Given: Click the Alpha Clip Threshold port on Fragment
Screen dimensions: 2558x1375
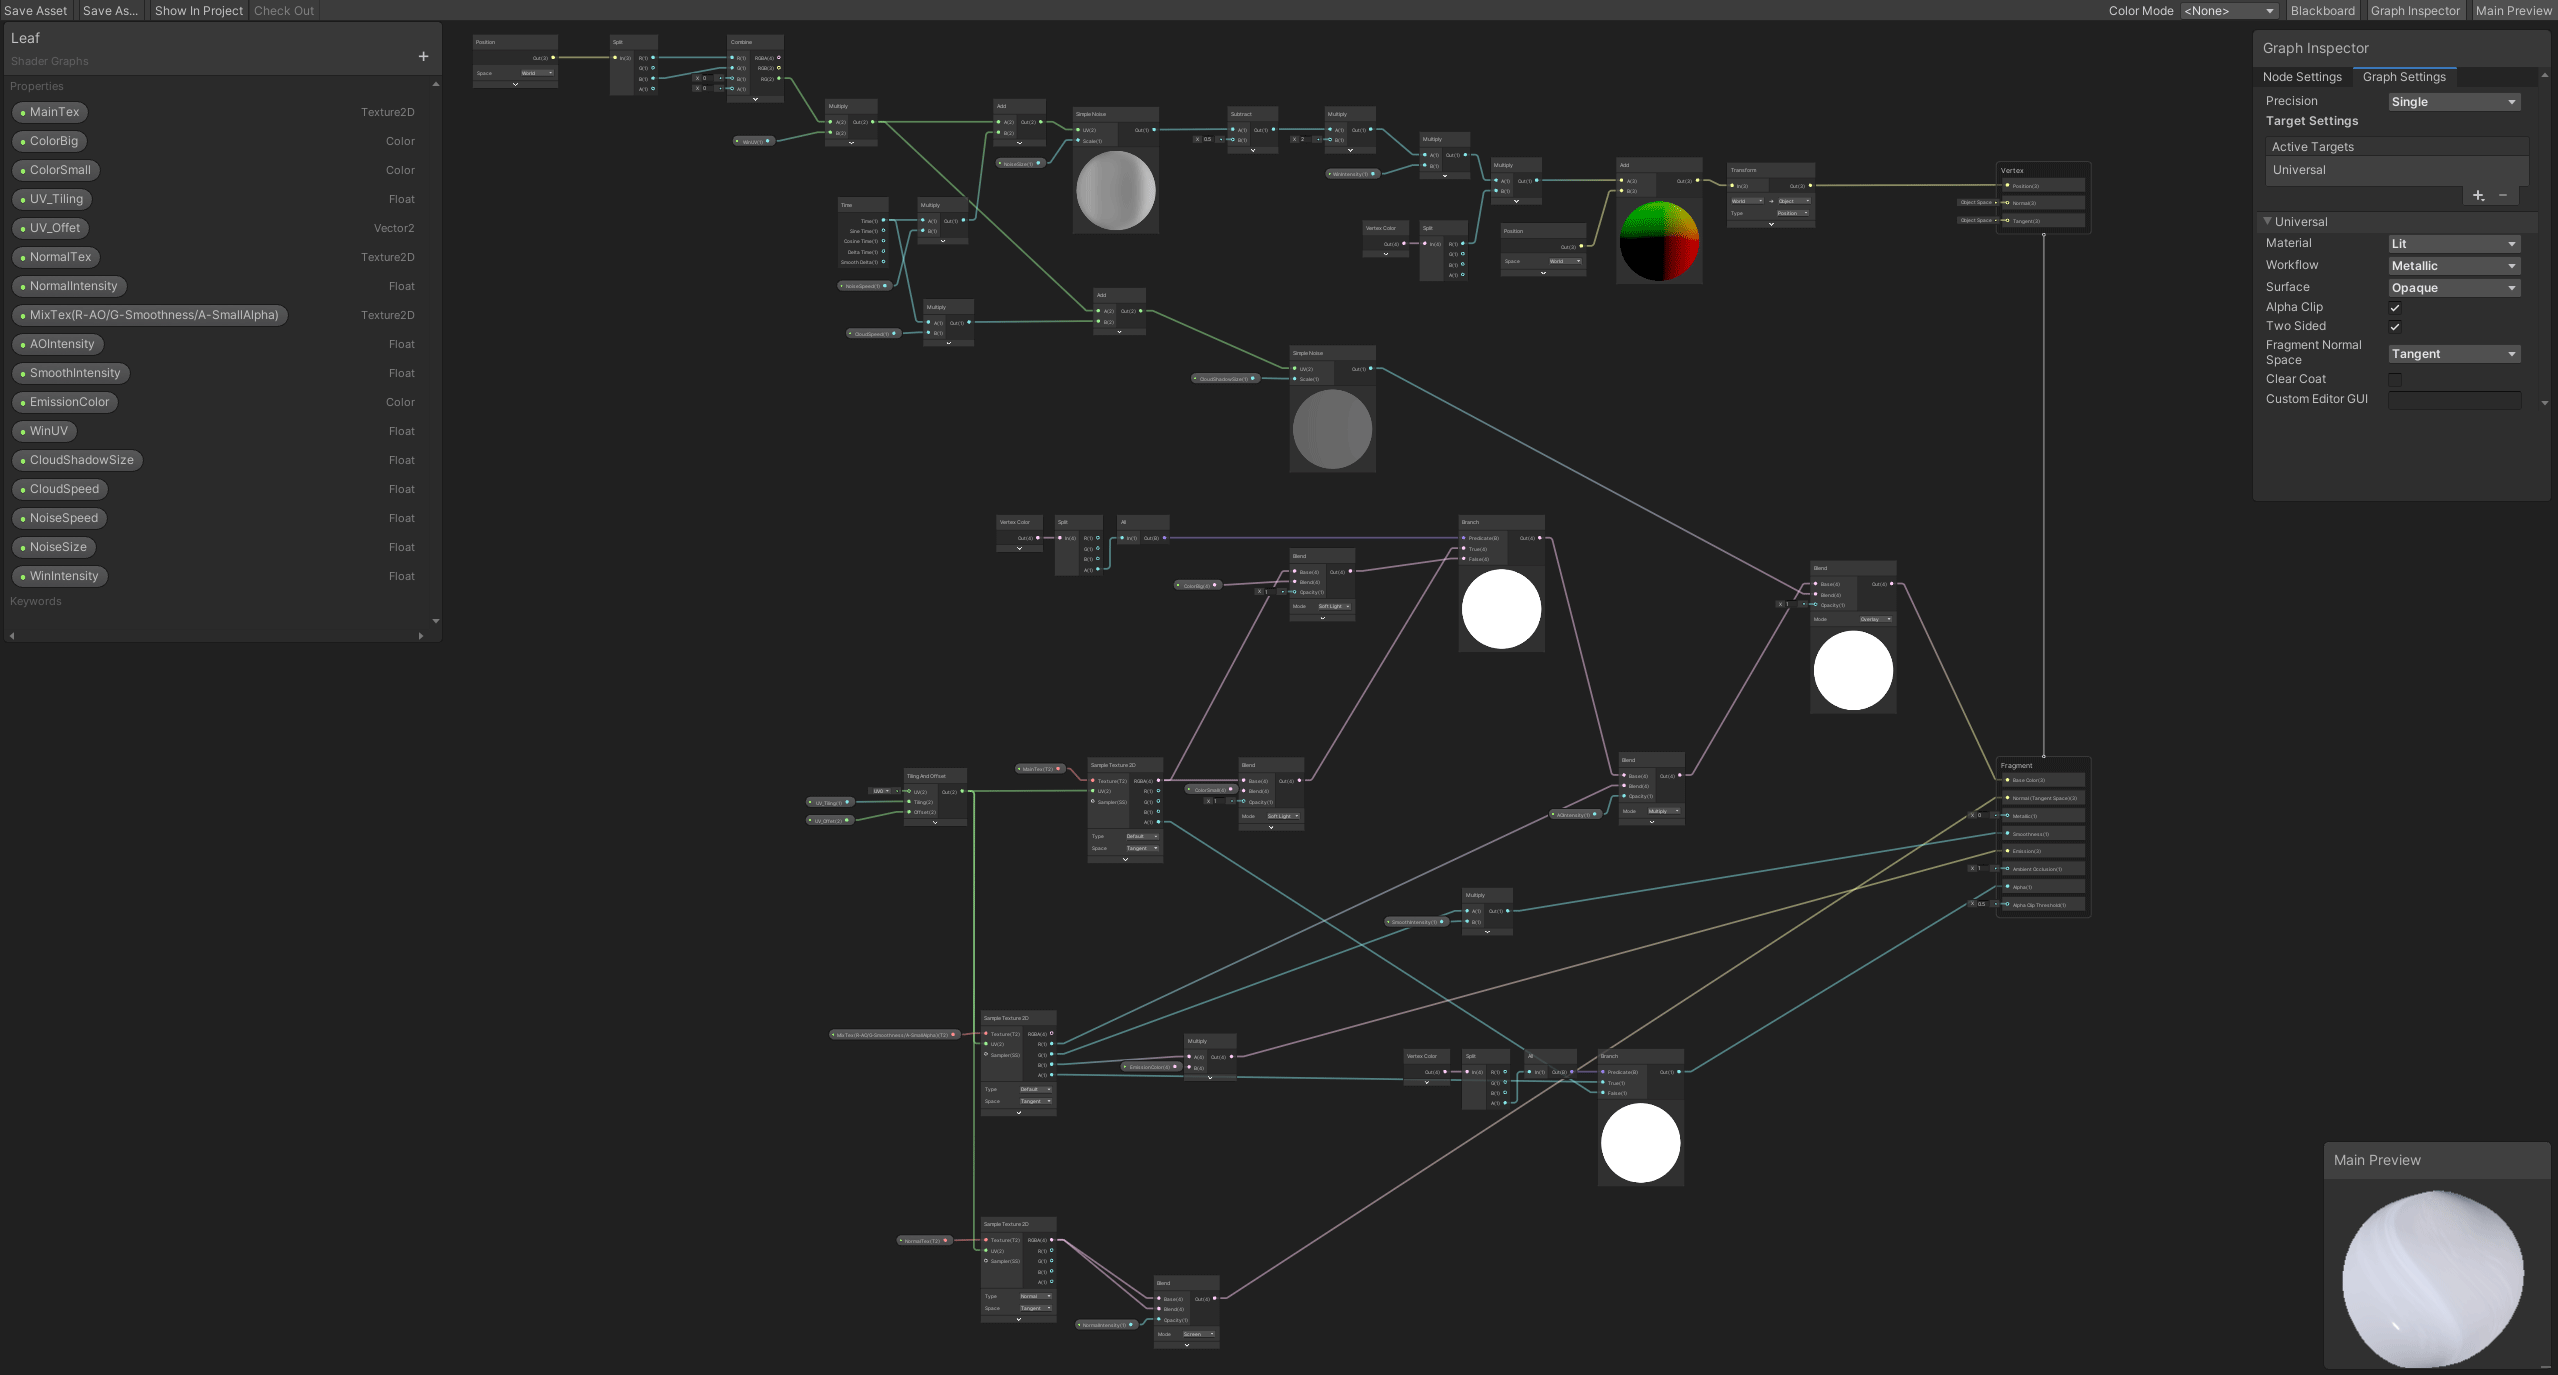Looking at the screenshot, I should click(2007, 905).
